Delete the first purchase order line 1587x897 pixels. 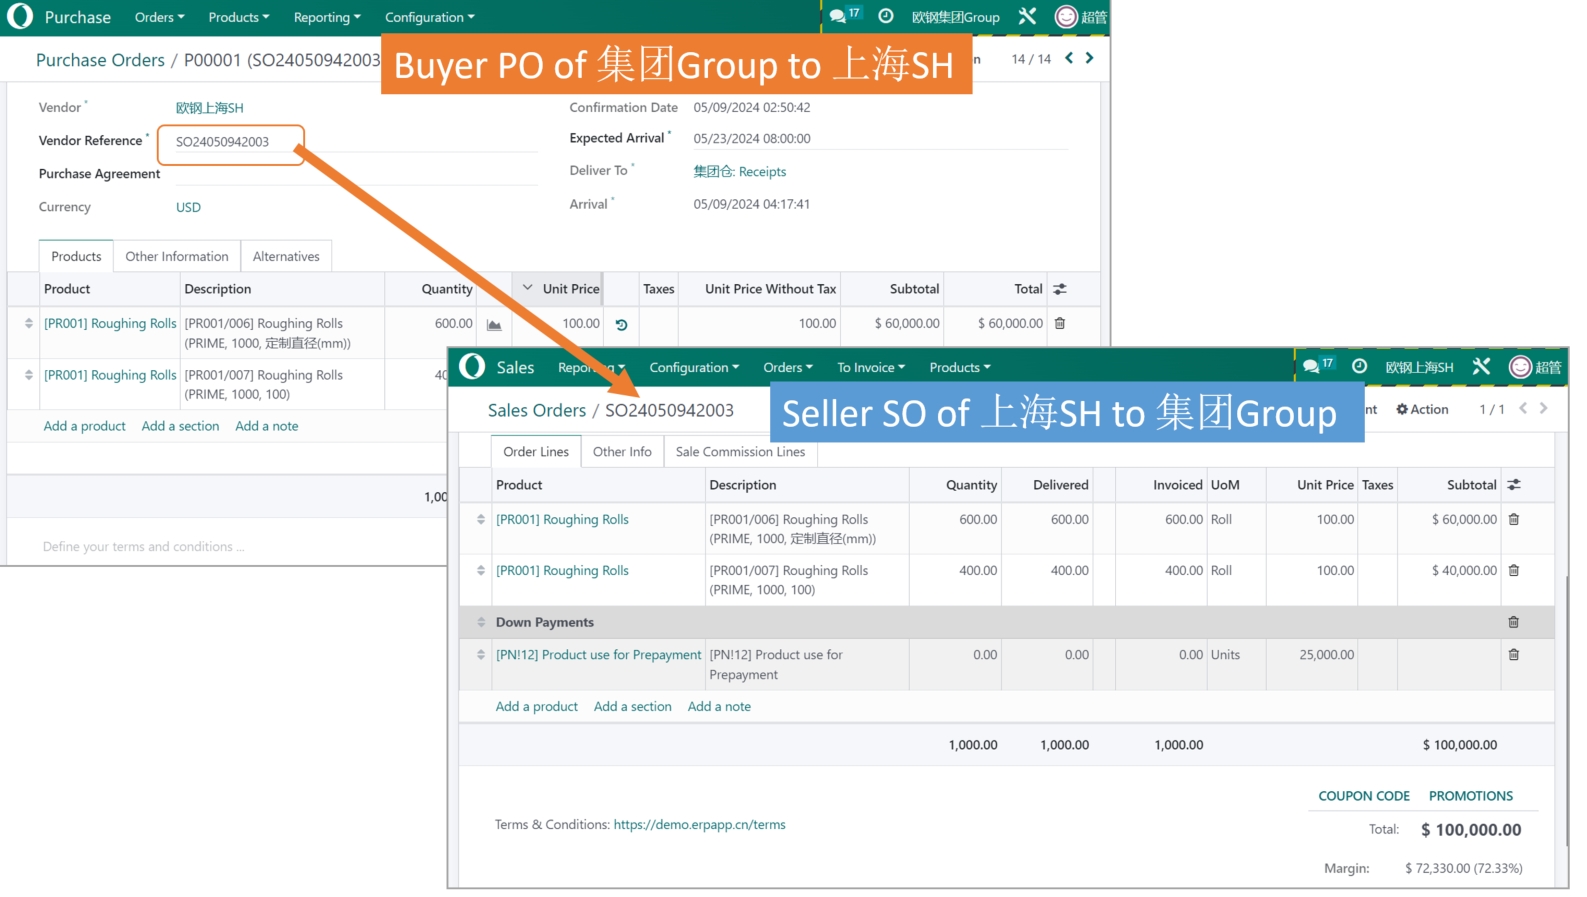coord(1060,323)
